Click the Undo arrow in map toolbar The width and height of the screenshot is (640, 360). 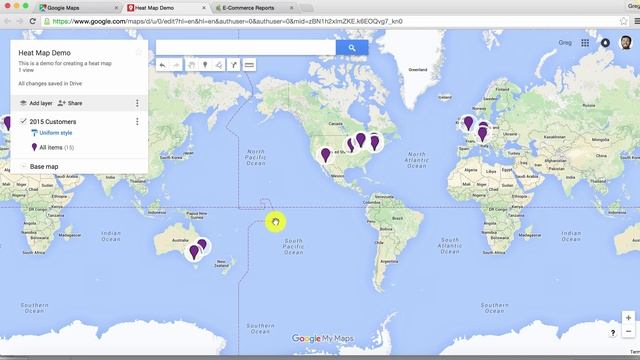tap(162, 65)
